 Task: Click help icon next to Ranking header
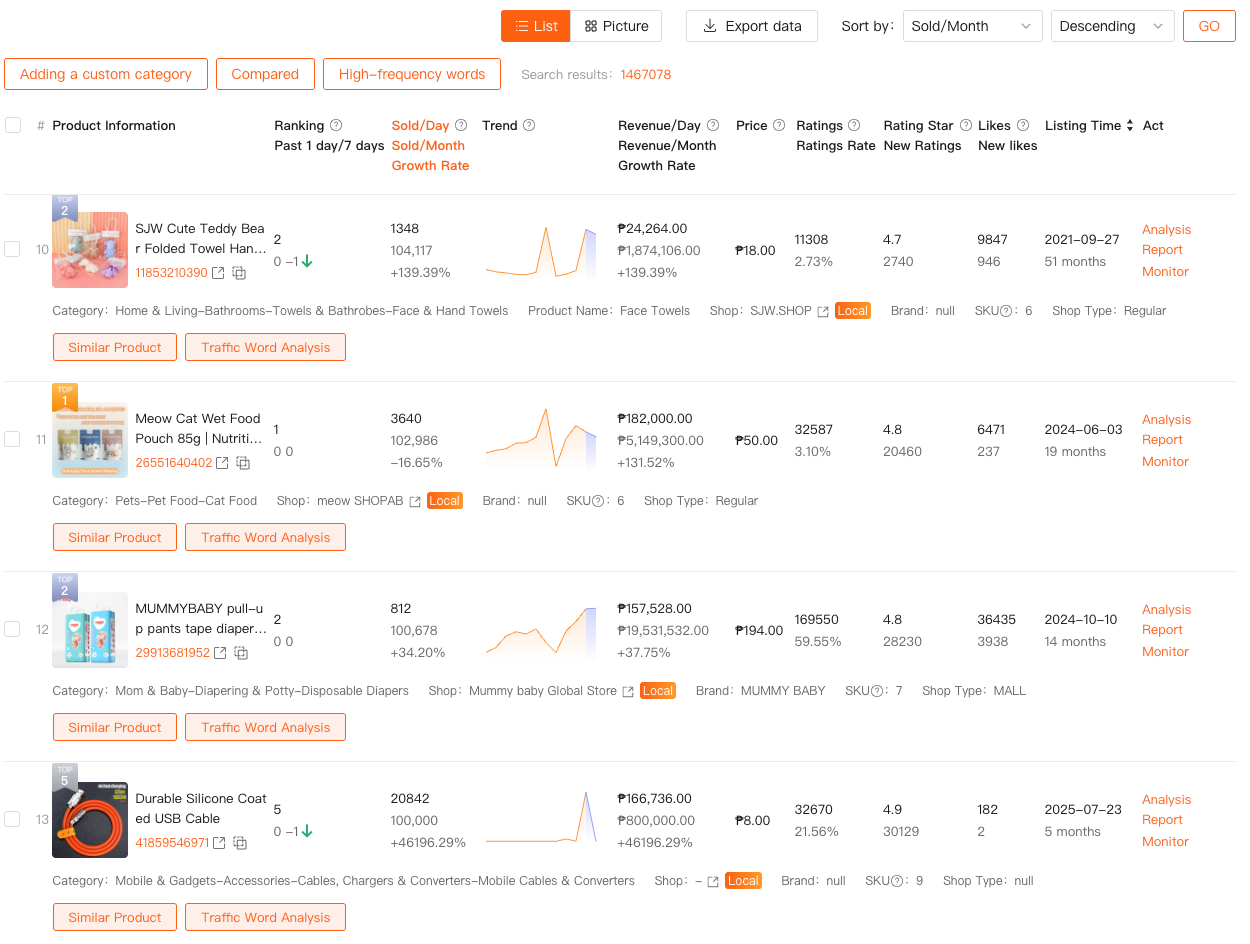(336, 126)
